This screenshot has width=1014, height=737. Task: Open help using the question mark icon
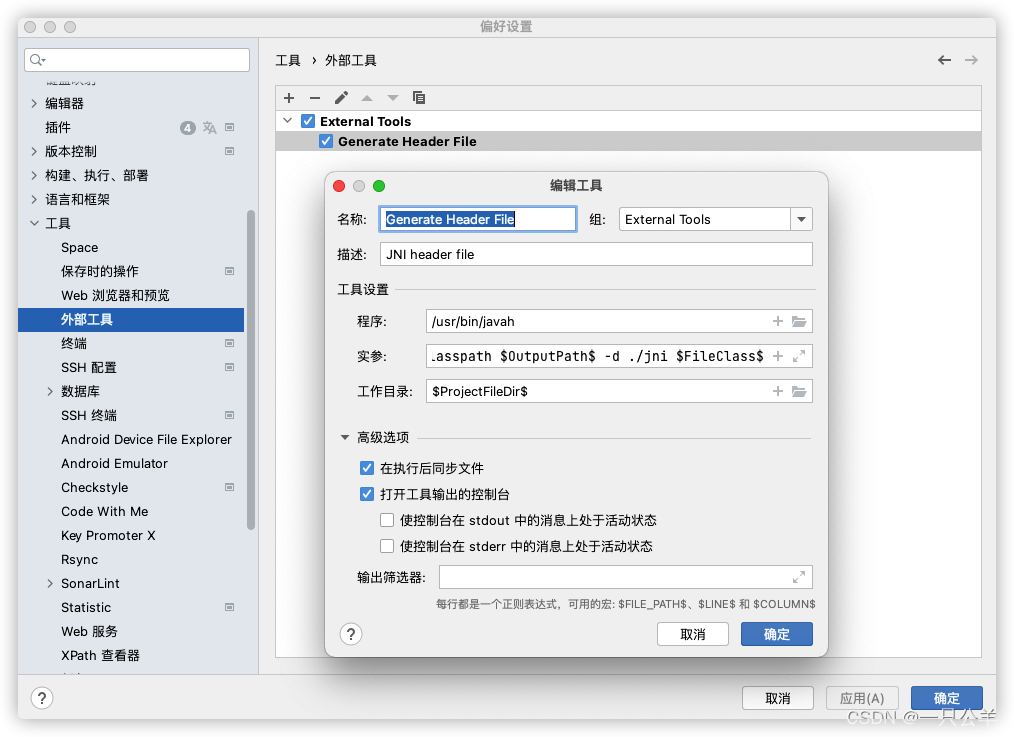pos(351,634)
